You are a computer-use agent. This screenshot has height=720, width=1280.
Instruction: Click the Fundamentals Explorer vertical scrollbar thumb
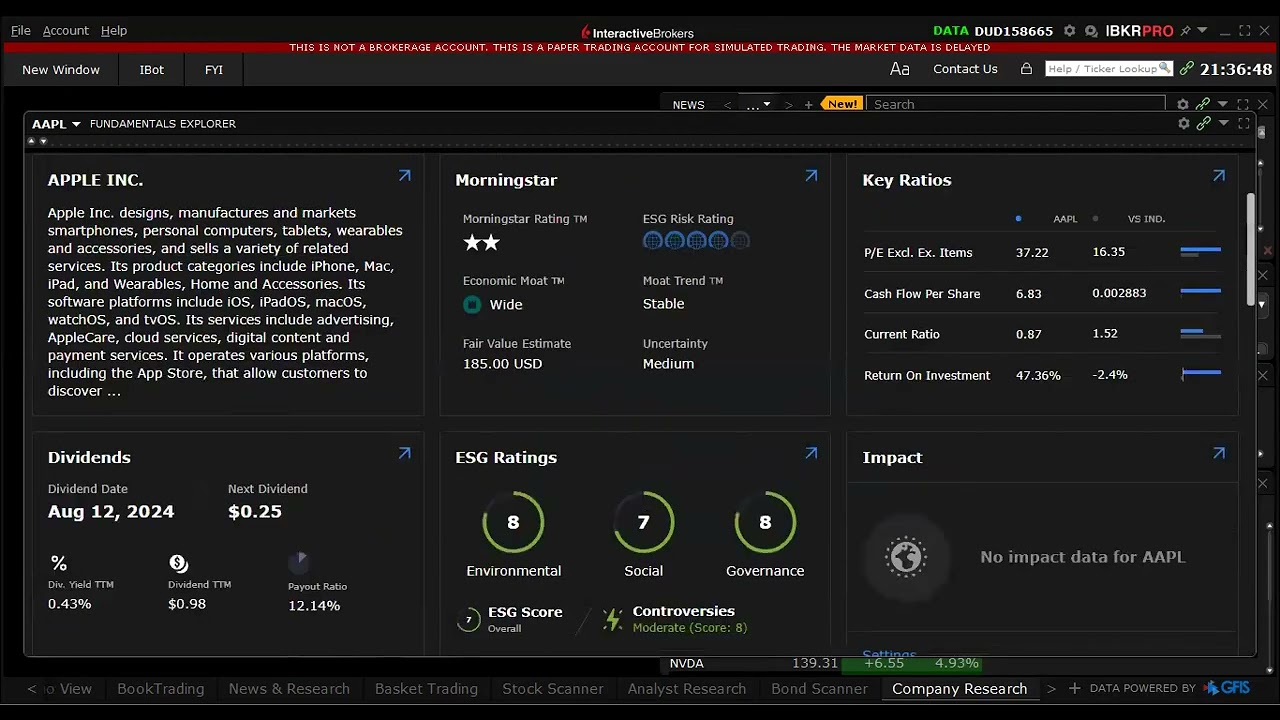pyautogui.click(x=1250, y=250)
